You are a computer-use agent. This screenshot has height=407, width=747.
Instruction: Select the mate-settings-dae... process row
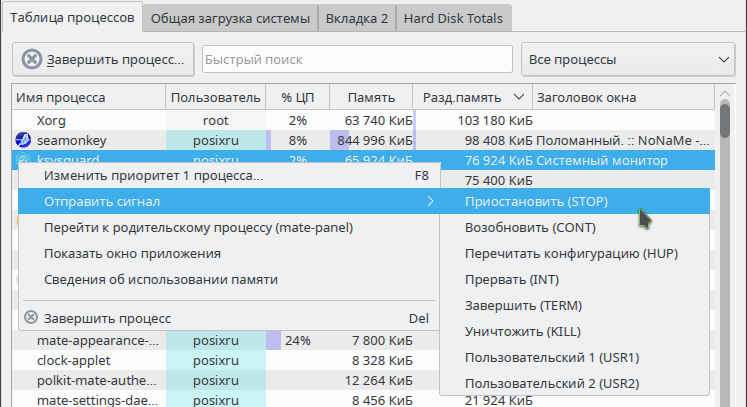(x=225, y=400)
